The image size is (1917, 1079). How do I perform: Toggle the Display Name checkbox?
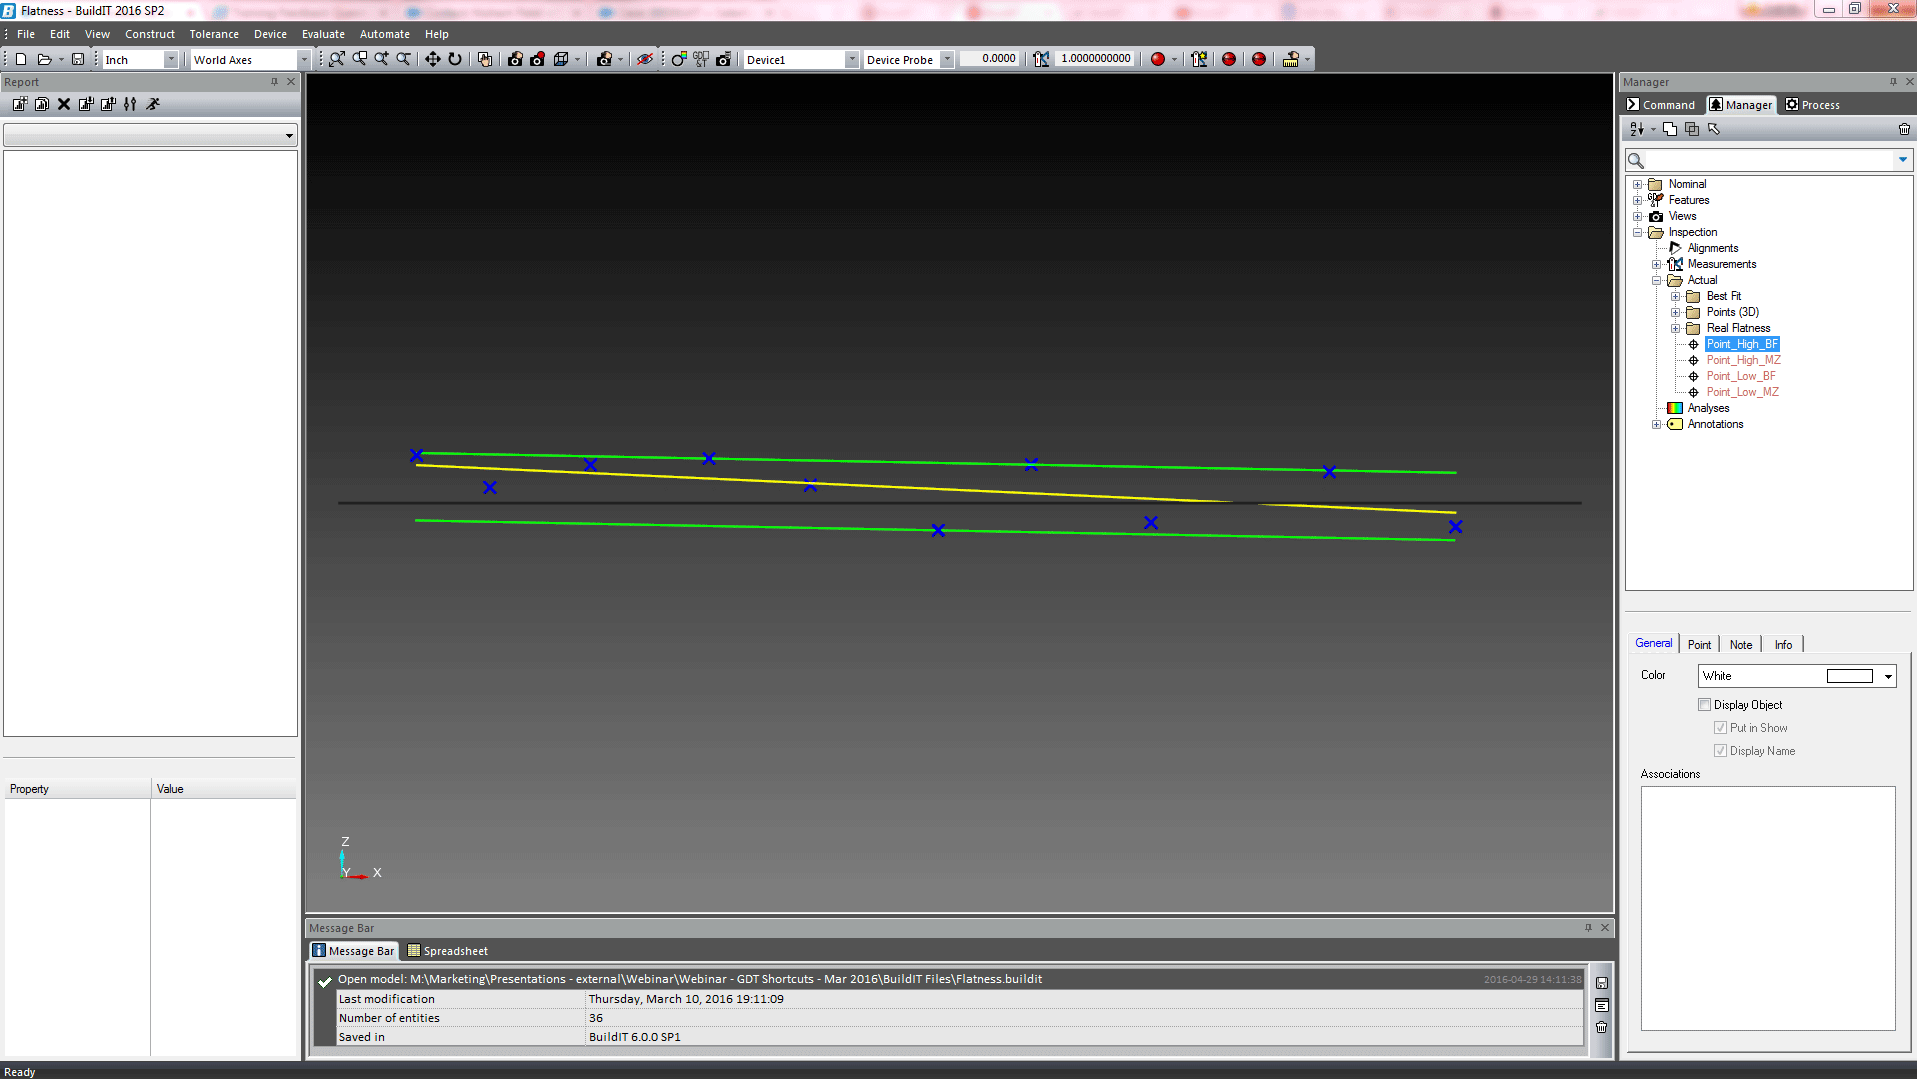coord(1720,751)
